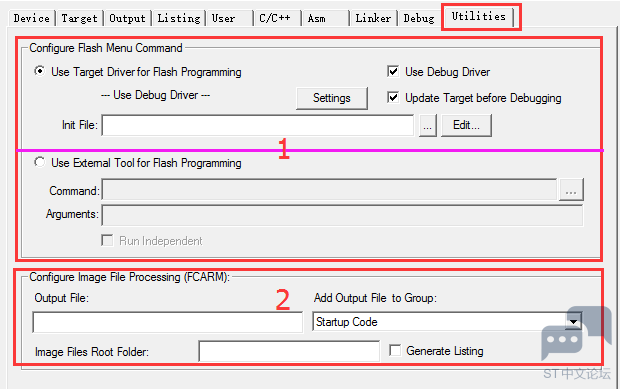Screen dimensions: 620x389
Task: Click the Edit... button for Init File
Action: (466, 125)
